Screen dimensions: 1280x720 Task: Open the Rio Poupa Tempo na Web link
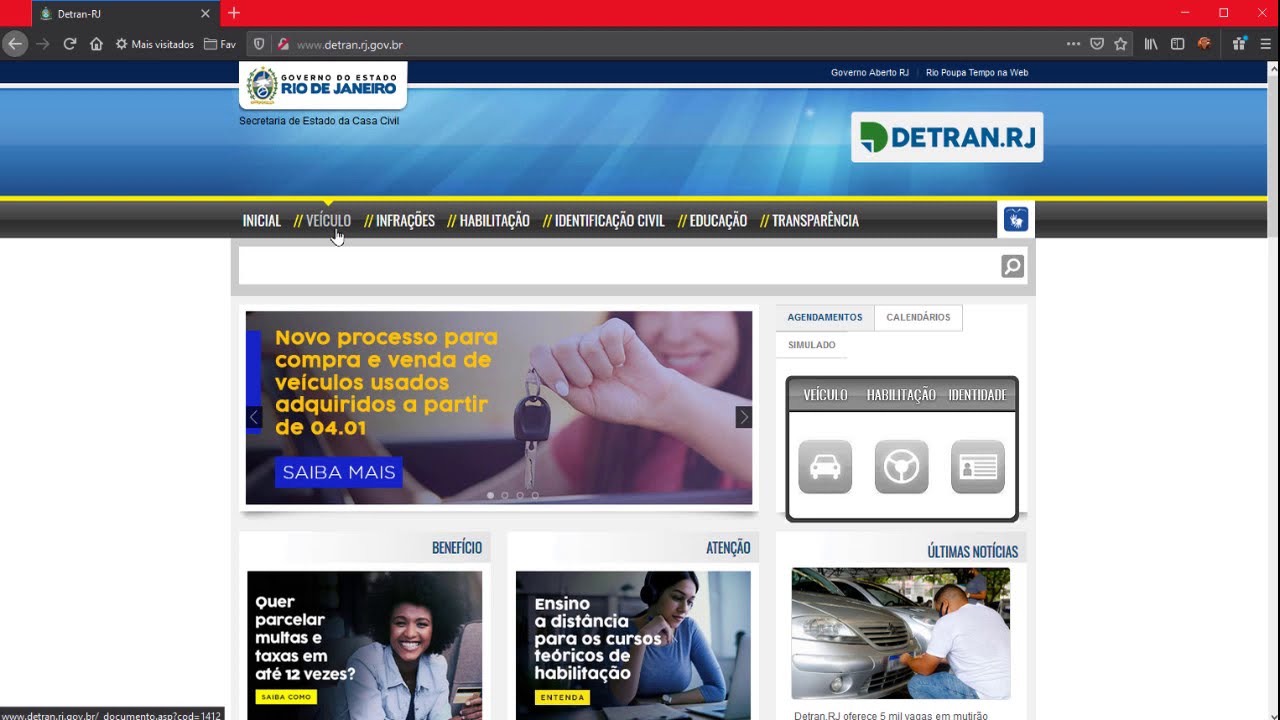pos(977,72)
